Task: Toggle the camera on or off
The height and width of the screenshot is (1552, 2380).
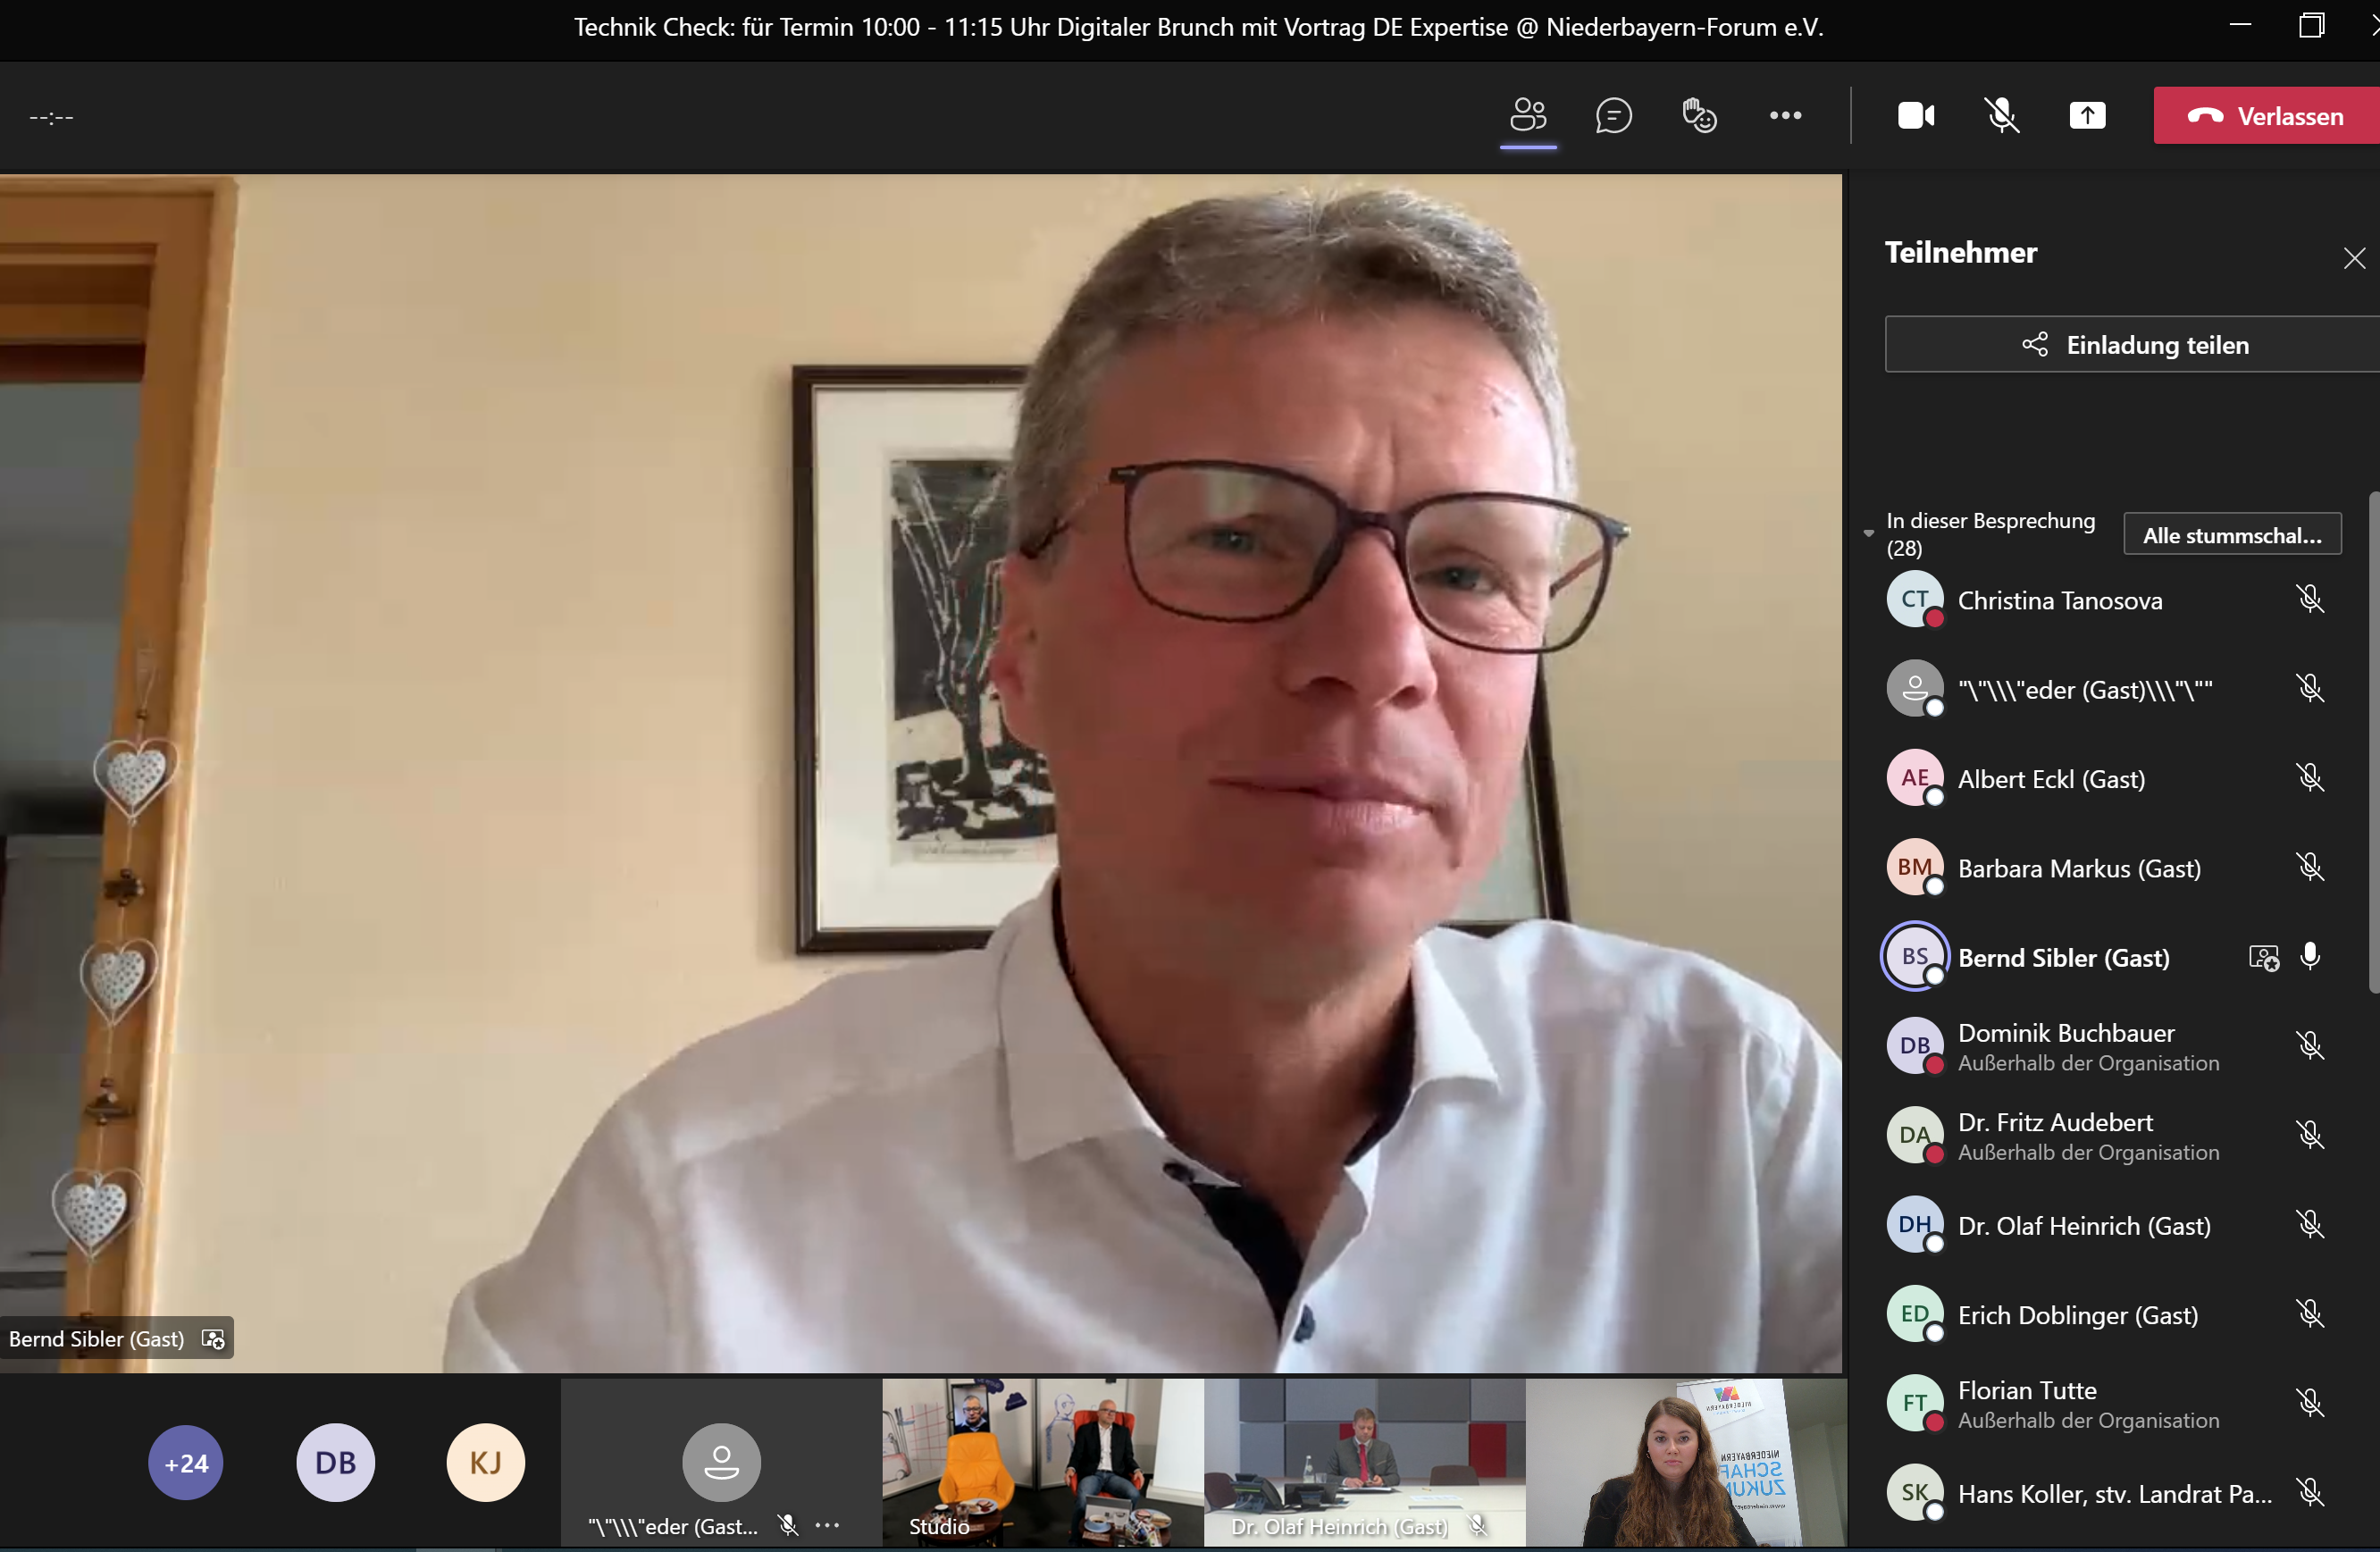Action: pos(1915,116)
